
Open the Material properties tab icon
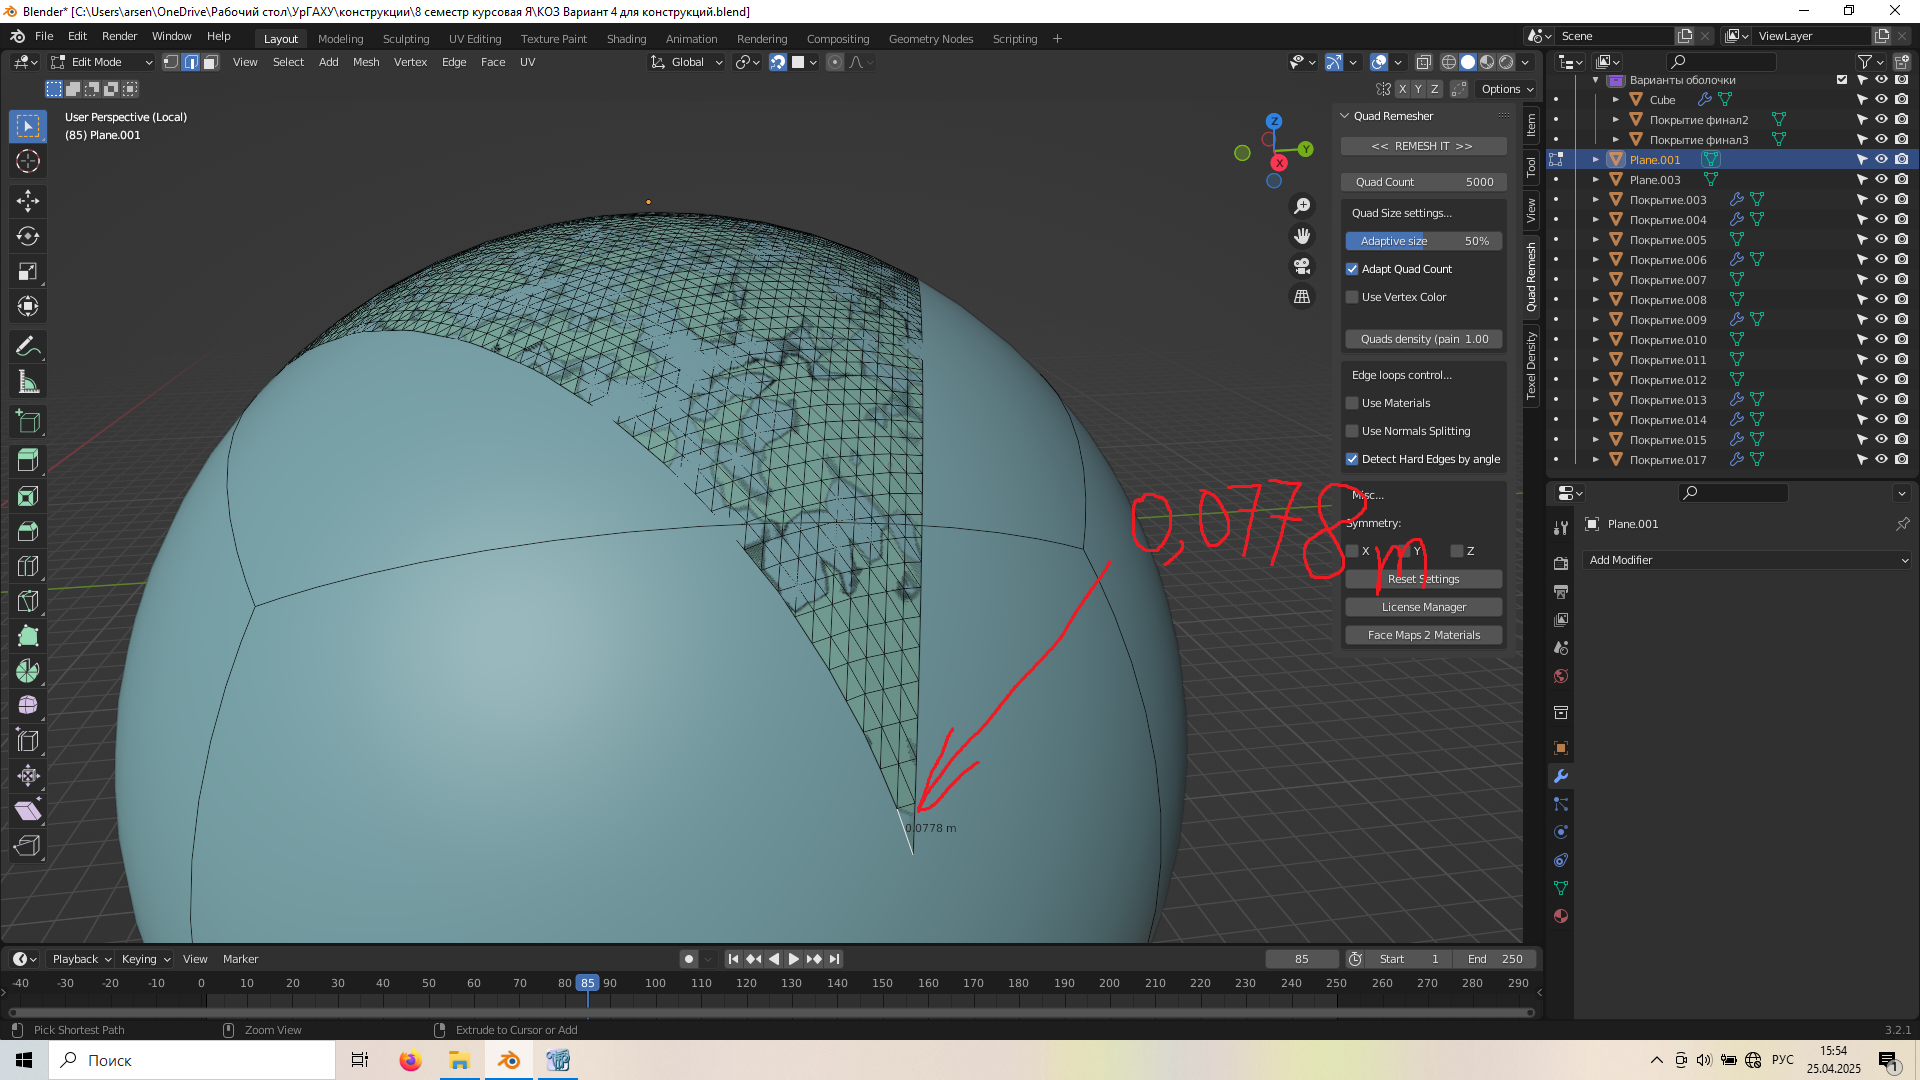(1561, 916)
